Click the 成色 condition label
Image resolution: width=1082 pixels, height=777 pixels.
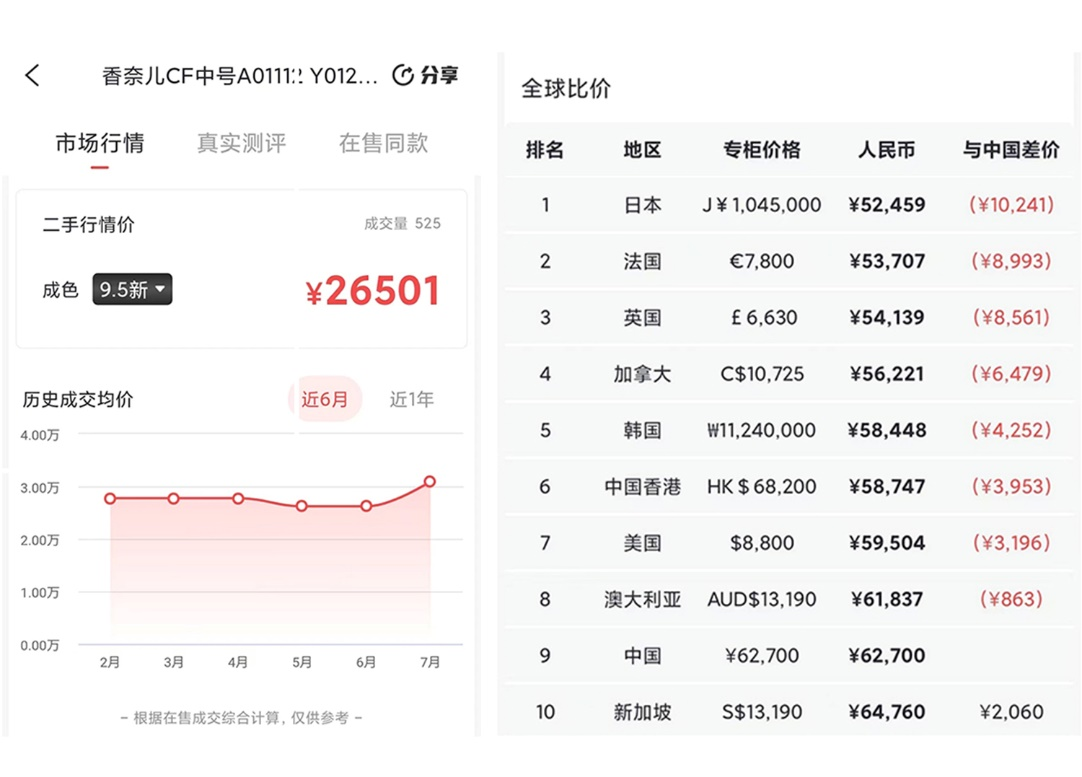coord(61,290)
